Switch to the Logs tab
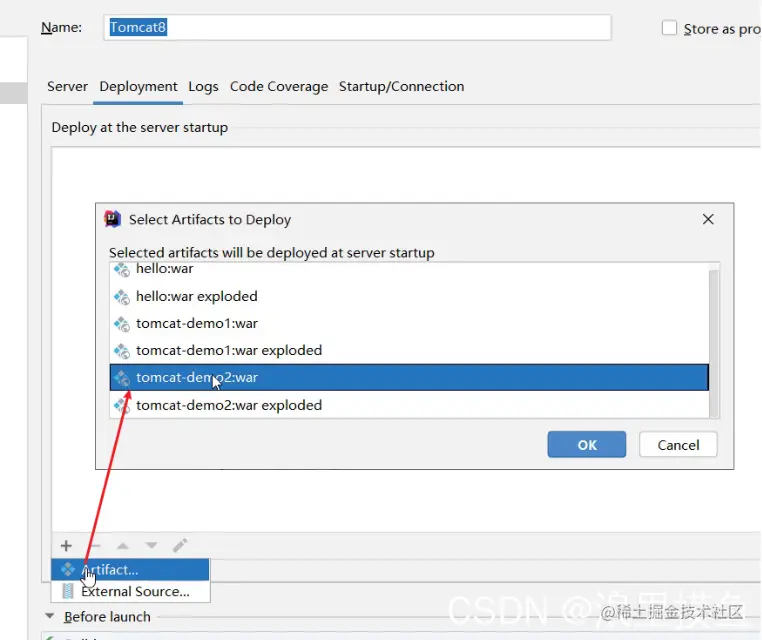Image resolution: width=762 pixels, height=640 pixels. pos(203,86)
